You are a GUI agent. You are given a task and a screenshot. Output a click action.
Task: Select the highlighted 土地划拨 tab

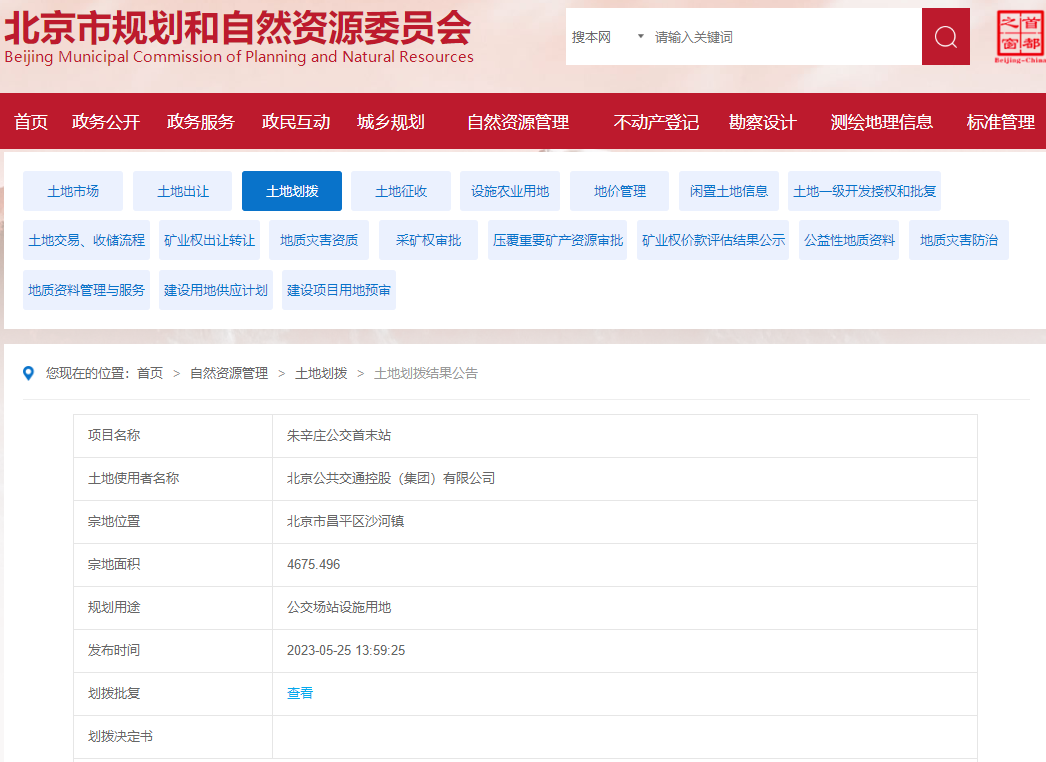tap(292, 191)
